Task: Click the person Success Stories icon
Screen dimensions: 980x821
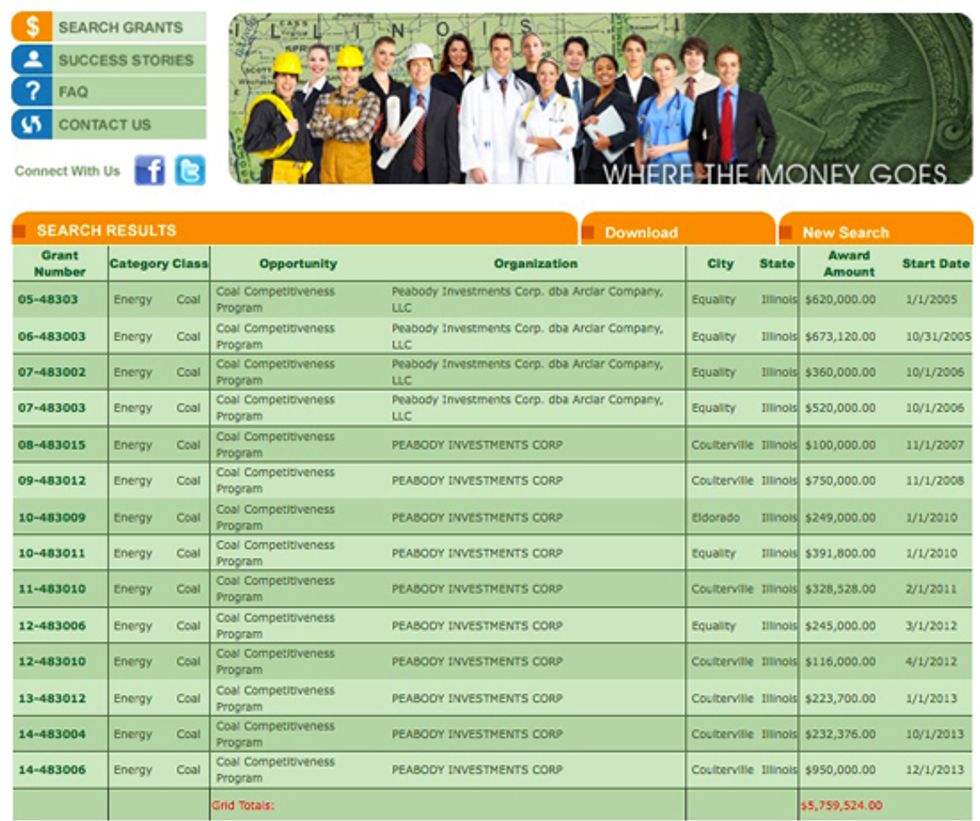Action: pyautogui.click(x=32, y=59)
